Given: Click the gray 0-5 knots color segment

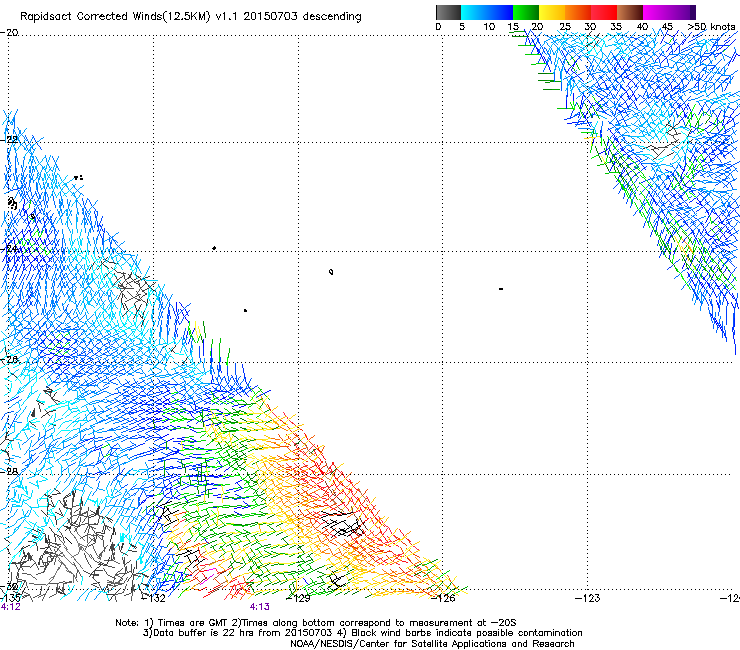Looking at the screenshot, I should pyautogui.click(x=448, y=12).
